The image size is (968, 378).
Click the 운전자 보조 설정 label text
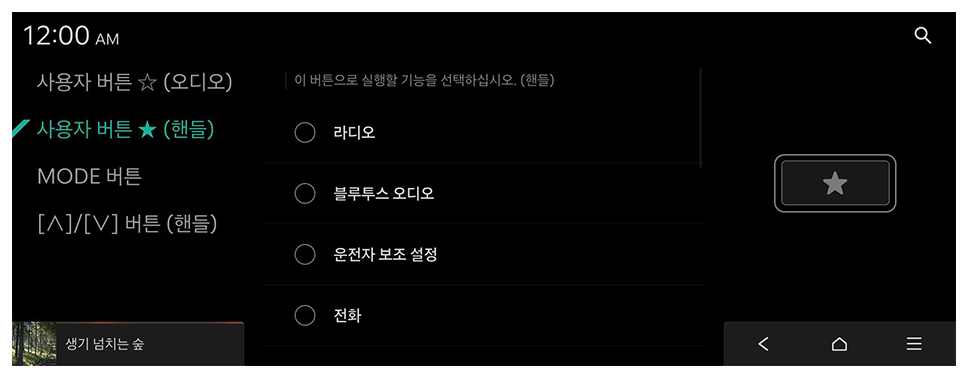[385, 254]
